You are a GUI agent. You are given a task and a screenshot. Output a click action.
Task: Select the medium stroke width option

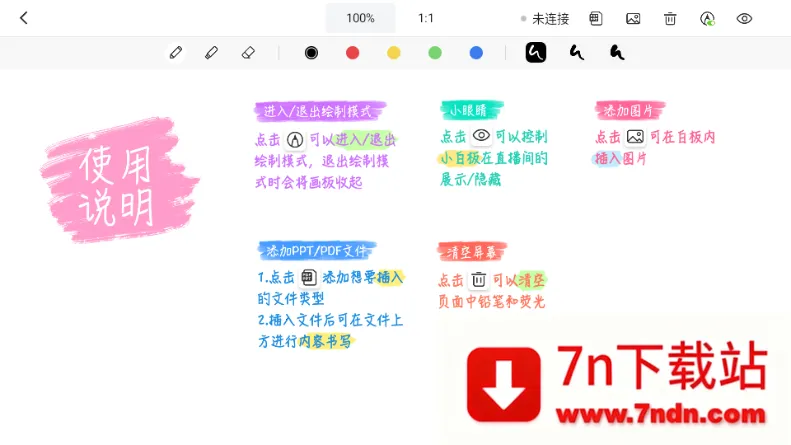tap(577, 52)
